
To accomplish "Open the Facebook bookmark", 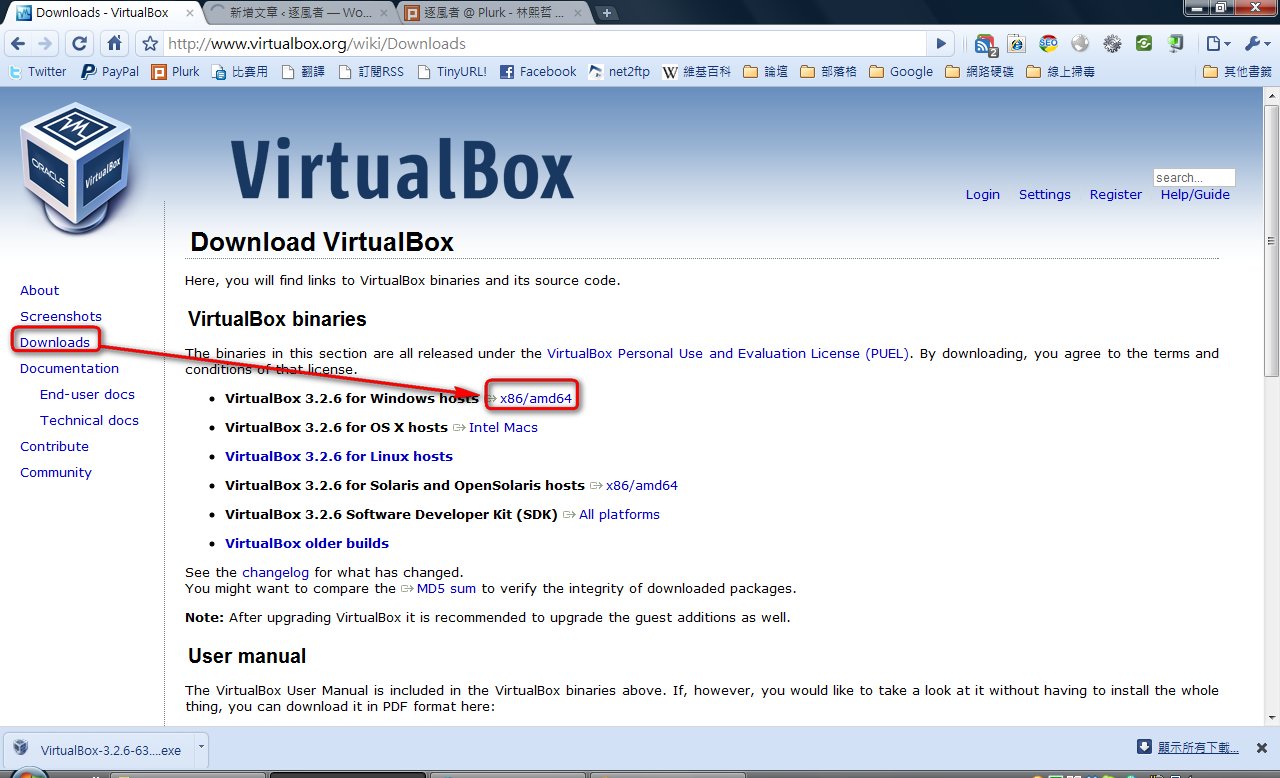I will [538, 72].
